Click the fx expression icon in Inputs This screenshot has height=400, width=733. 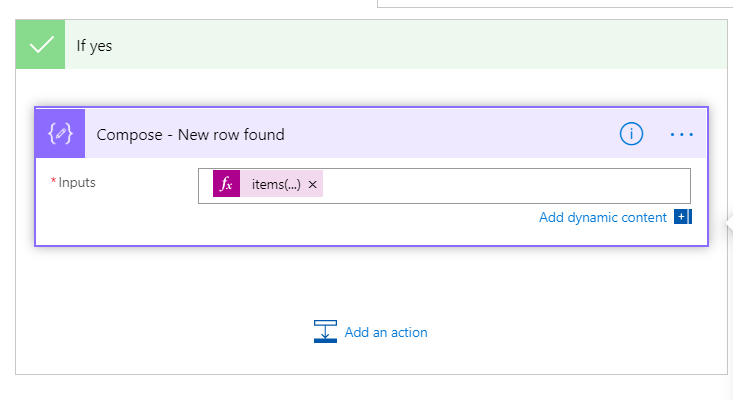[226, 184]
